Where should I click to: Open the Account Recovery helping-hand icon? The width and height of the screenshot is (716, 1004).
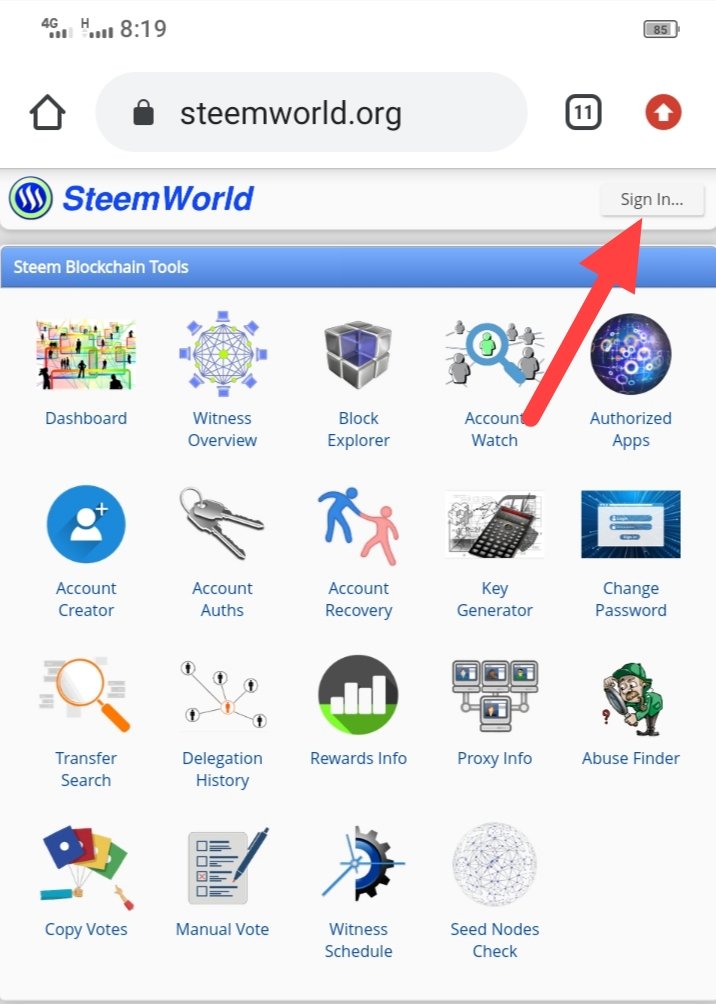pos(358,526)
